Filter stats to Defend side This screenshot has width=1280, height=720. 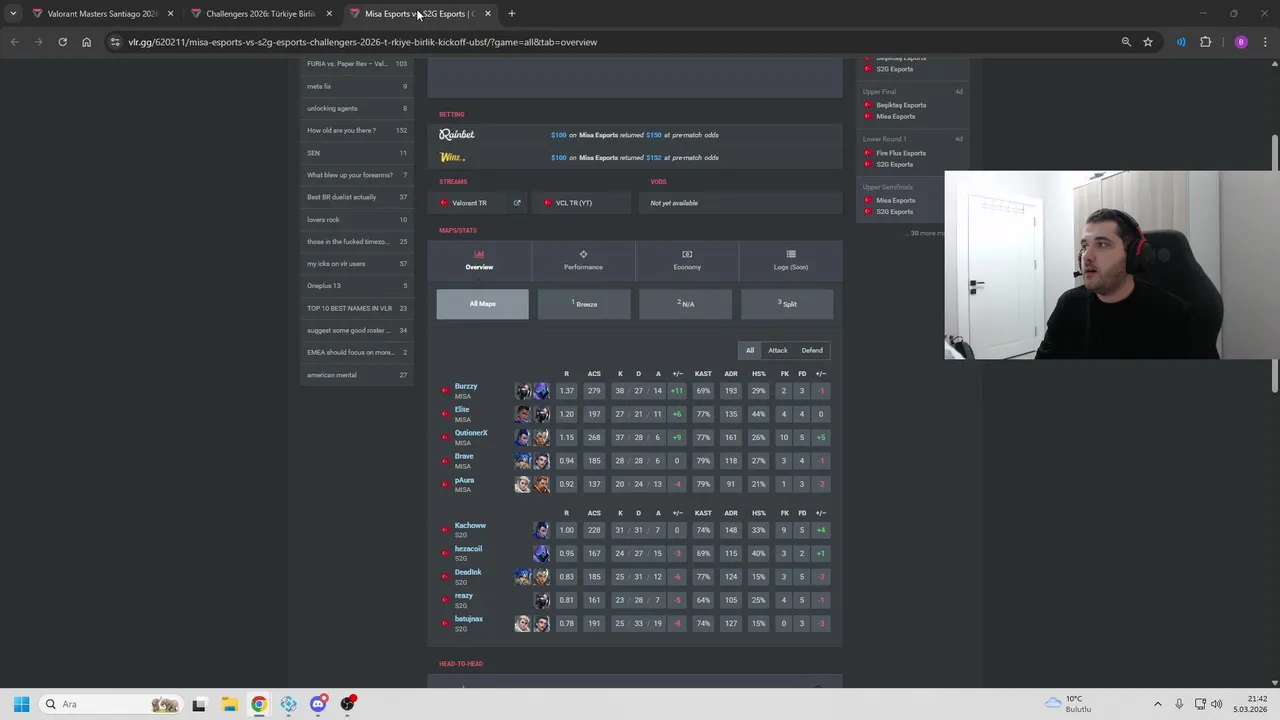(812, 350)
